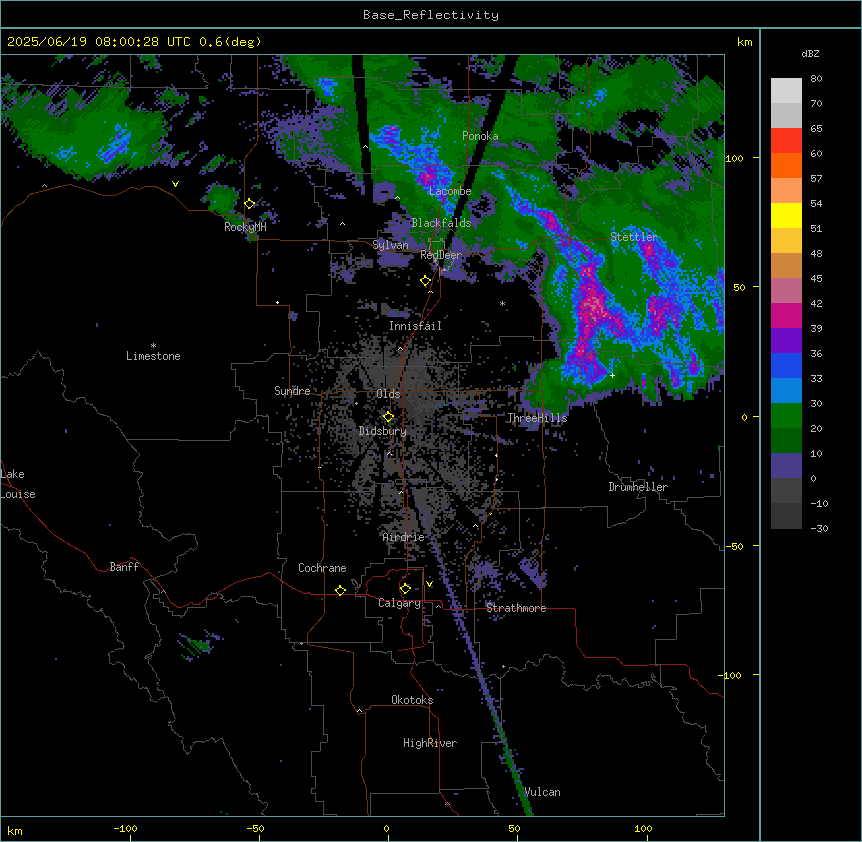Viewport: 862px width, 842px height.
Task: Pick the royal blue 33-36 dBZ swatch
Action: click(x=786, y=365)
